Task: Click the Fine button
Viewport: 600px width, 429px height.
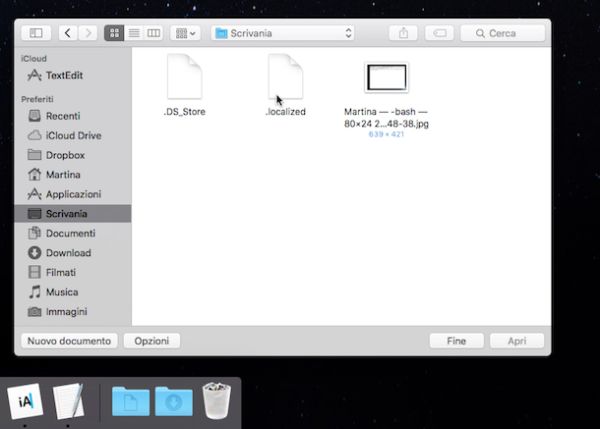Action: click(x=457, y=341)
